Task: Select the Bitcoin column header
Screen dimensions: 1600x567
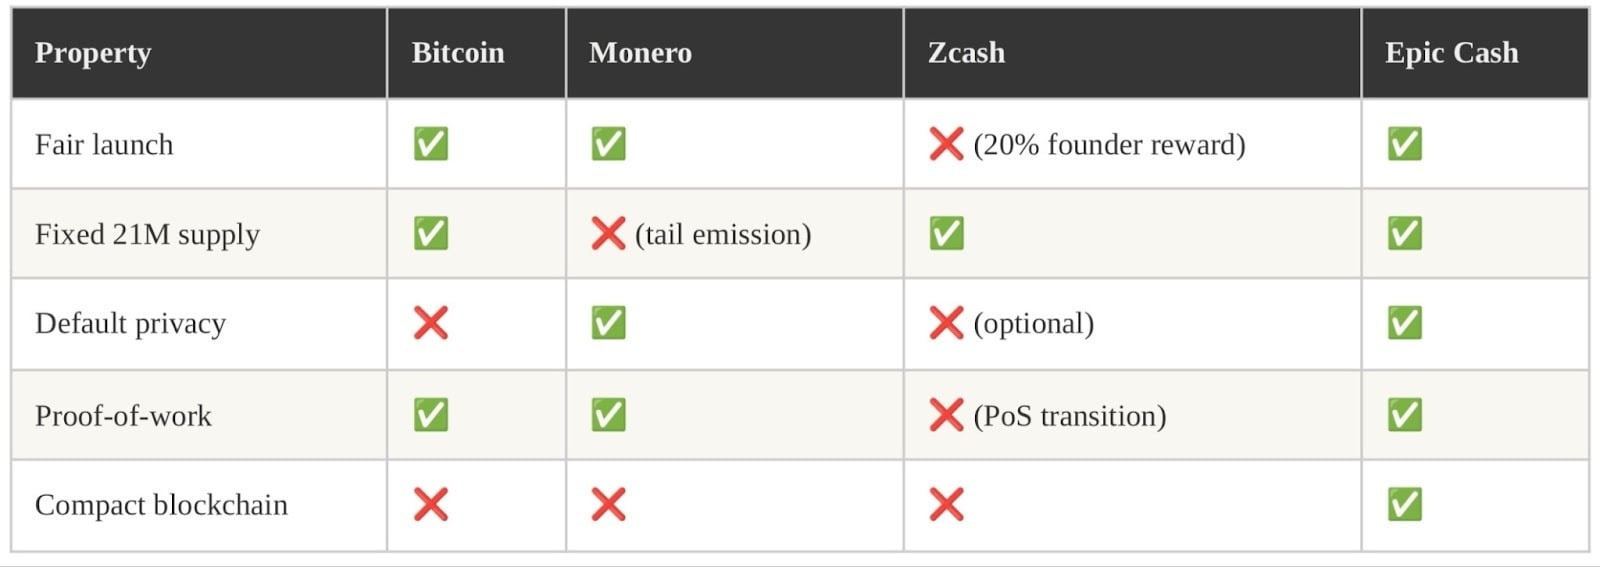Action: [x=458, y=53]
